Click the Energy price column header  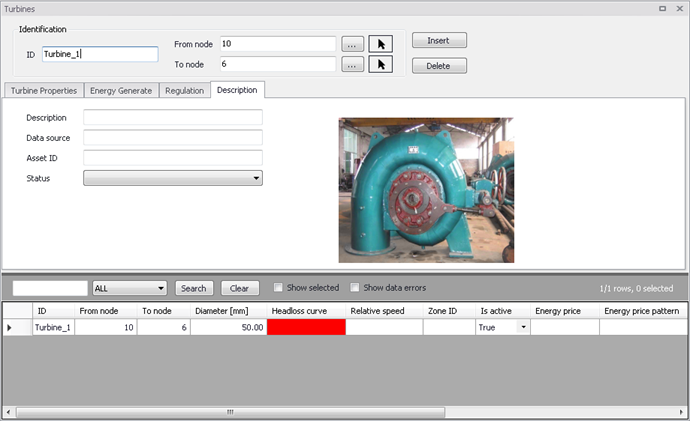click(x=565, y=311)
